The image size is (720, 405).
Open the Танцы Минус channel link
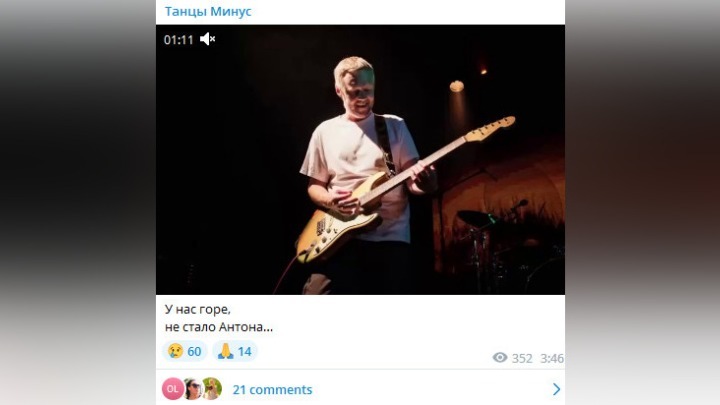pyautogui.click(x=208, y=11)
